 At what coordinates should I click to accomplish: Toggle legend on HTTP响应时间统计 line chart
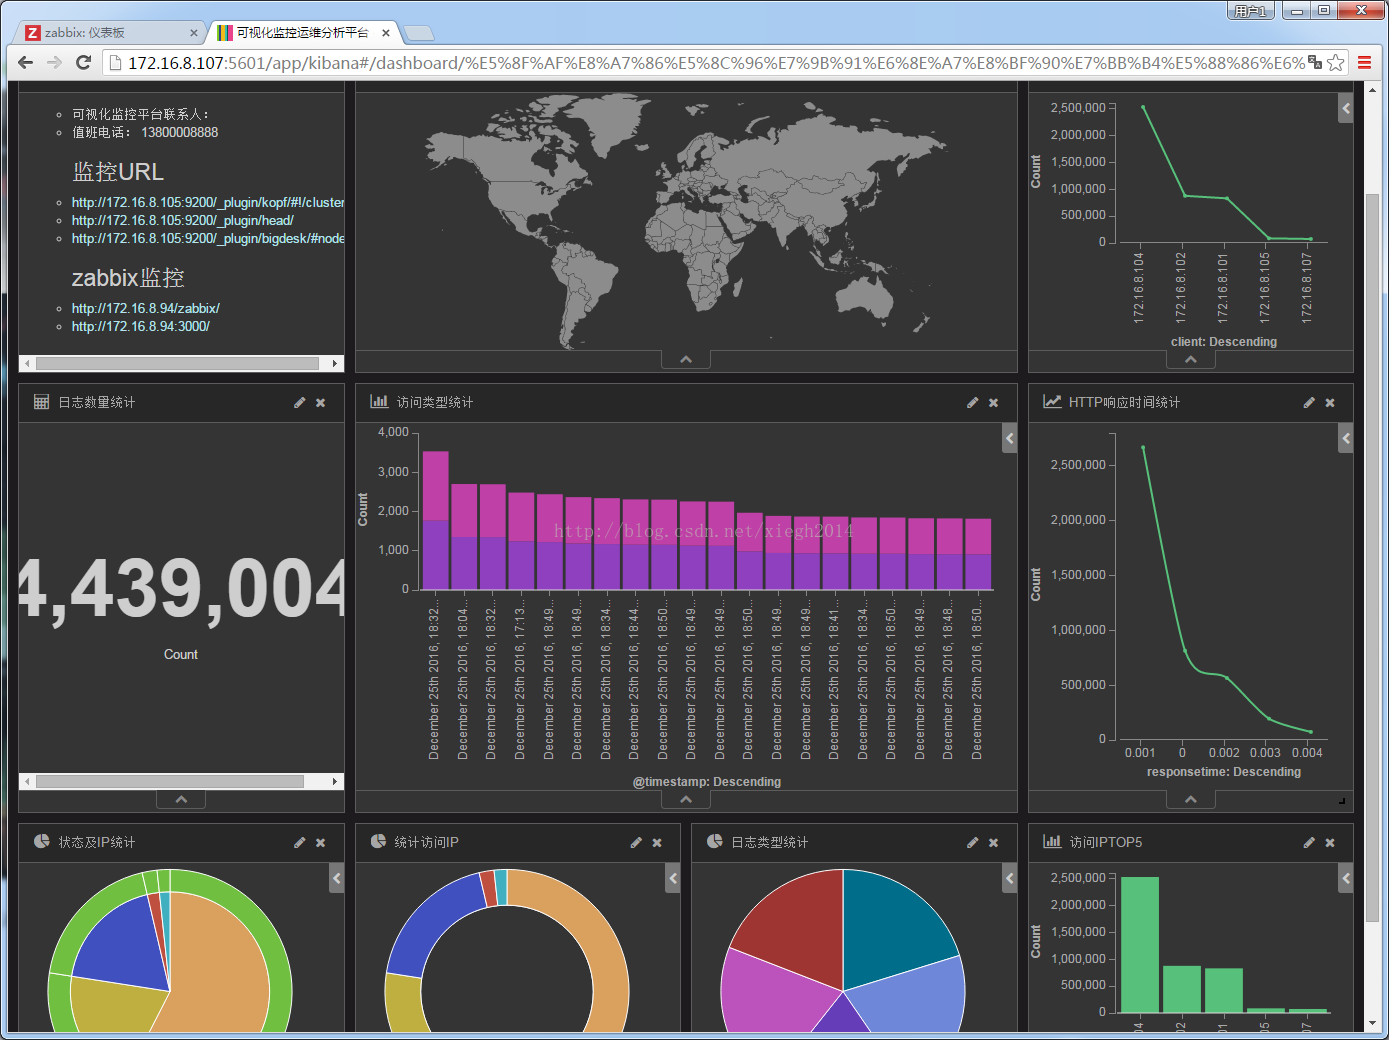[x=1346, y=438]
